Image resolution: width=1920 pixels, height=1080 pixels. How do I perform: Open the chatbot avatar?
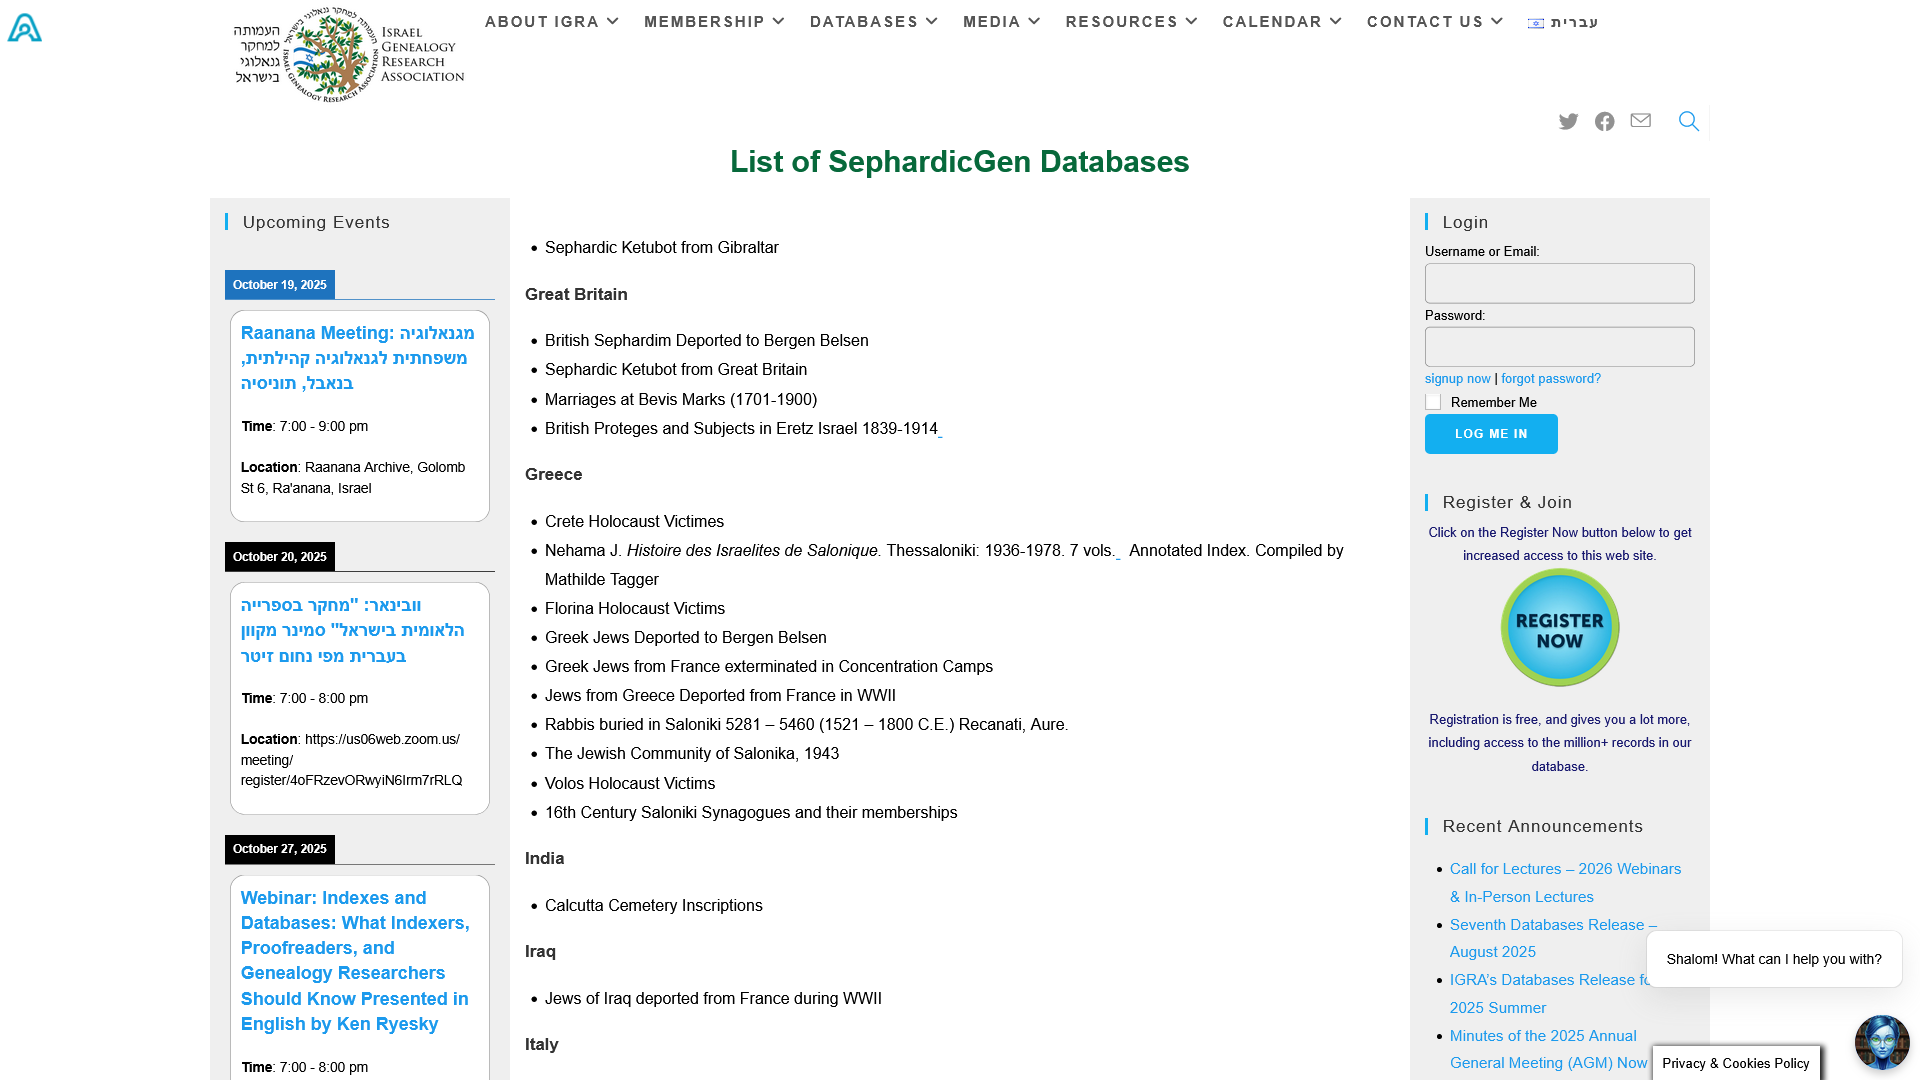tap(1882, 1041)
